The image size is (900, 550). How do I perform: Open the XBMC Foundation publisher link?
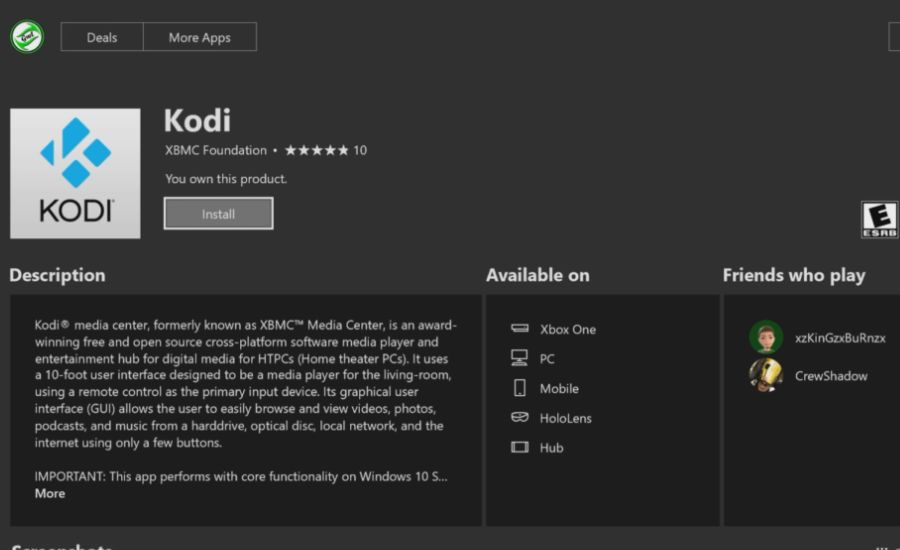[216, 150]
